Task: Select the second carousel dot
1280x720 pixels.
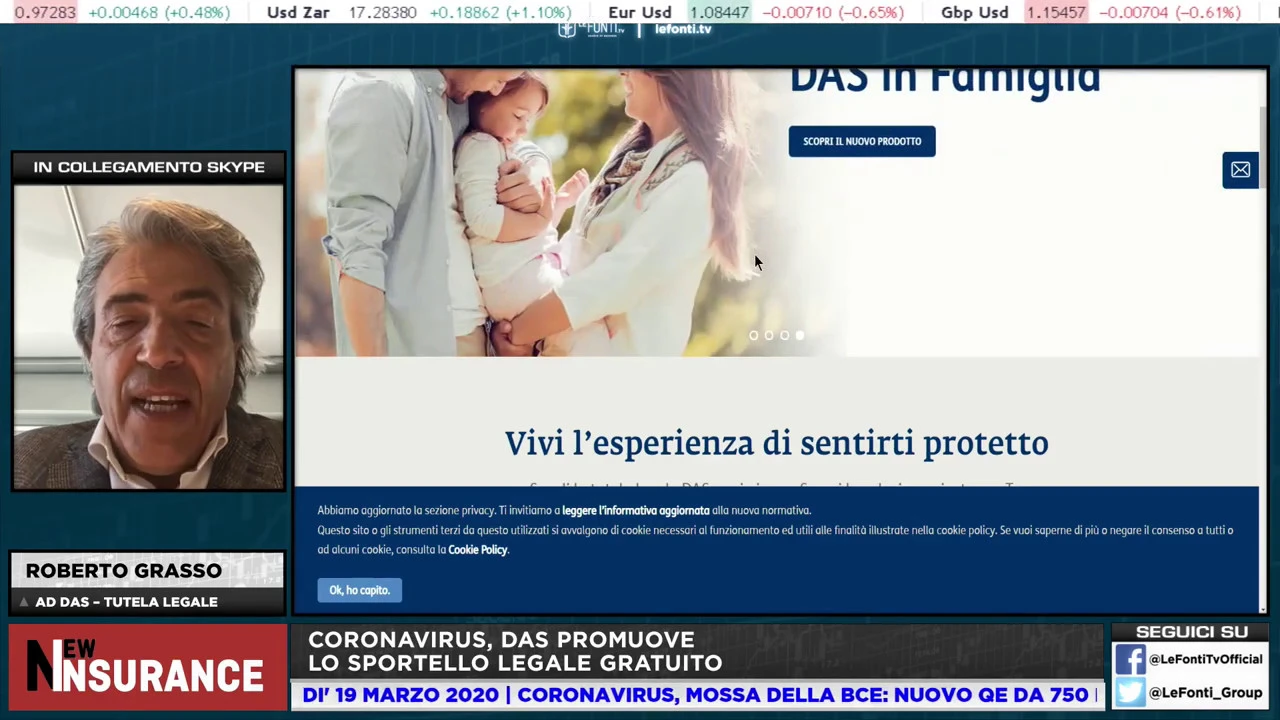Action: pos(769,336)
